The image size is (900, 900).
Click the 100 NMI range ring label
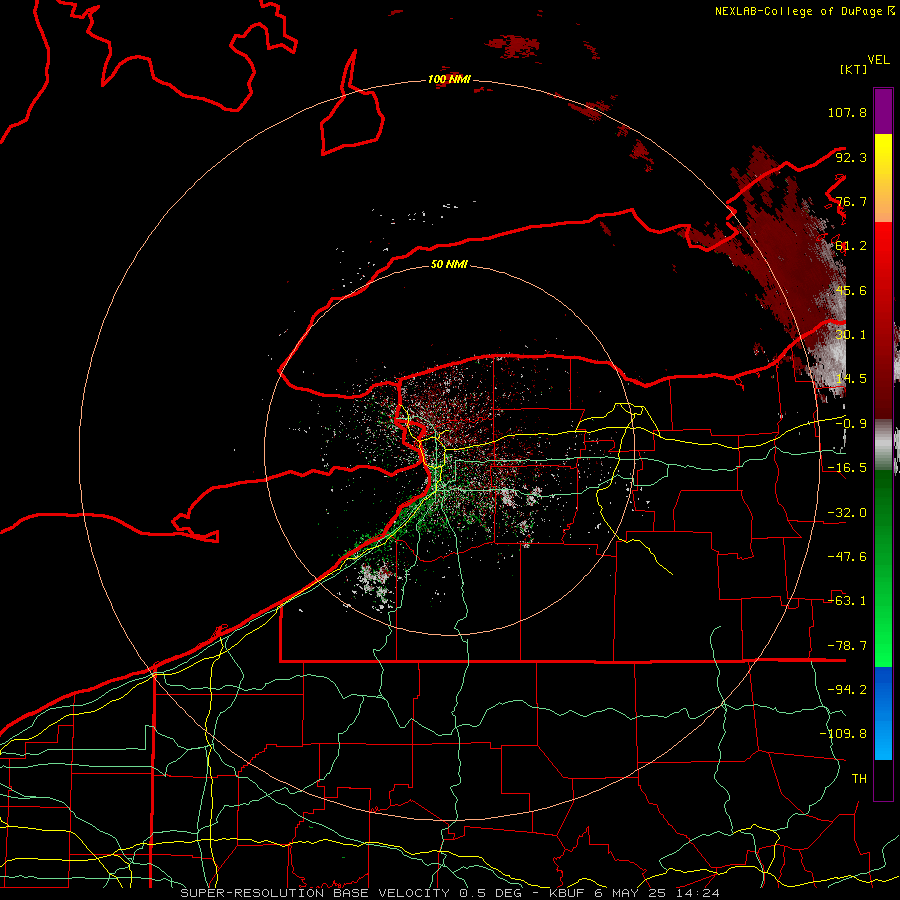coord(449,79)
